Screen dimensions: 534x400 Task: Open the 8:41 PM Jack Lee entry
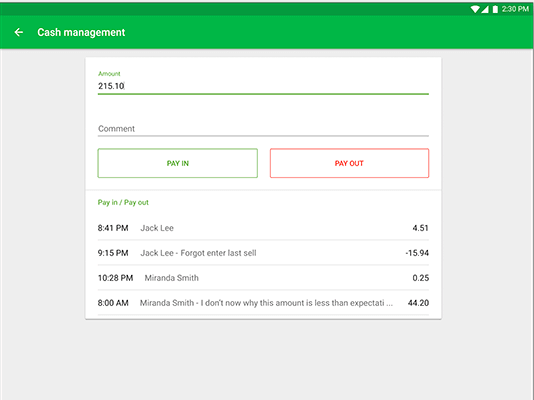click(263, 228)
